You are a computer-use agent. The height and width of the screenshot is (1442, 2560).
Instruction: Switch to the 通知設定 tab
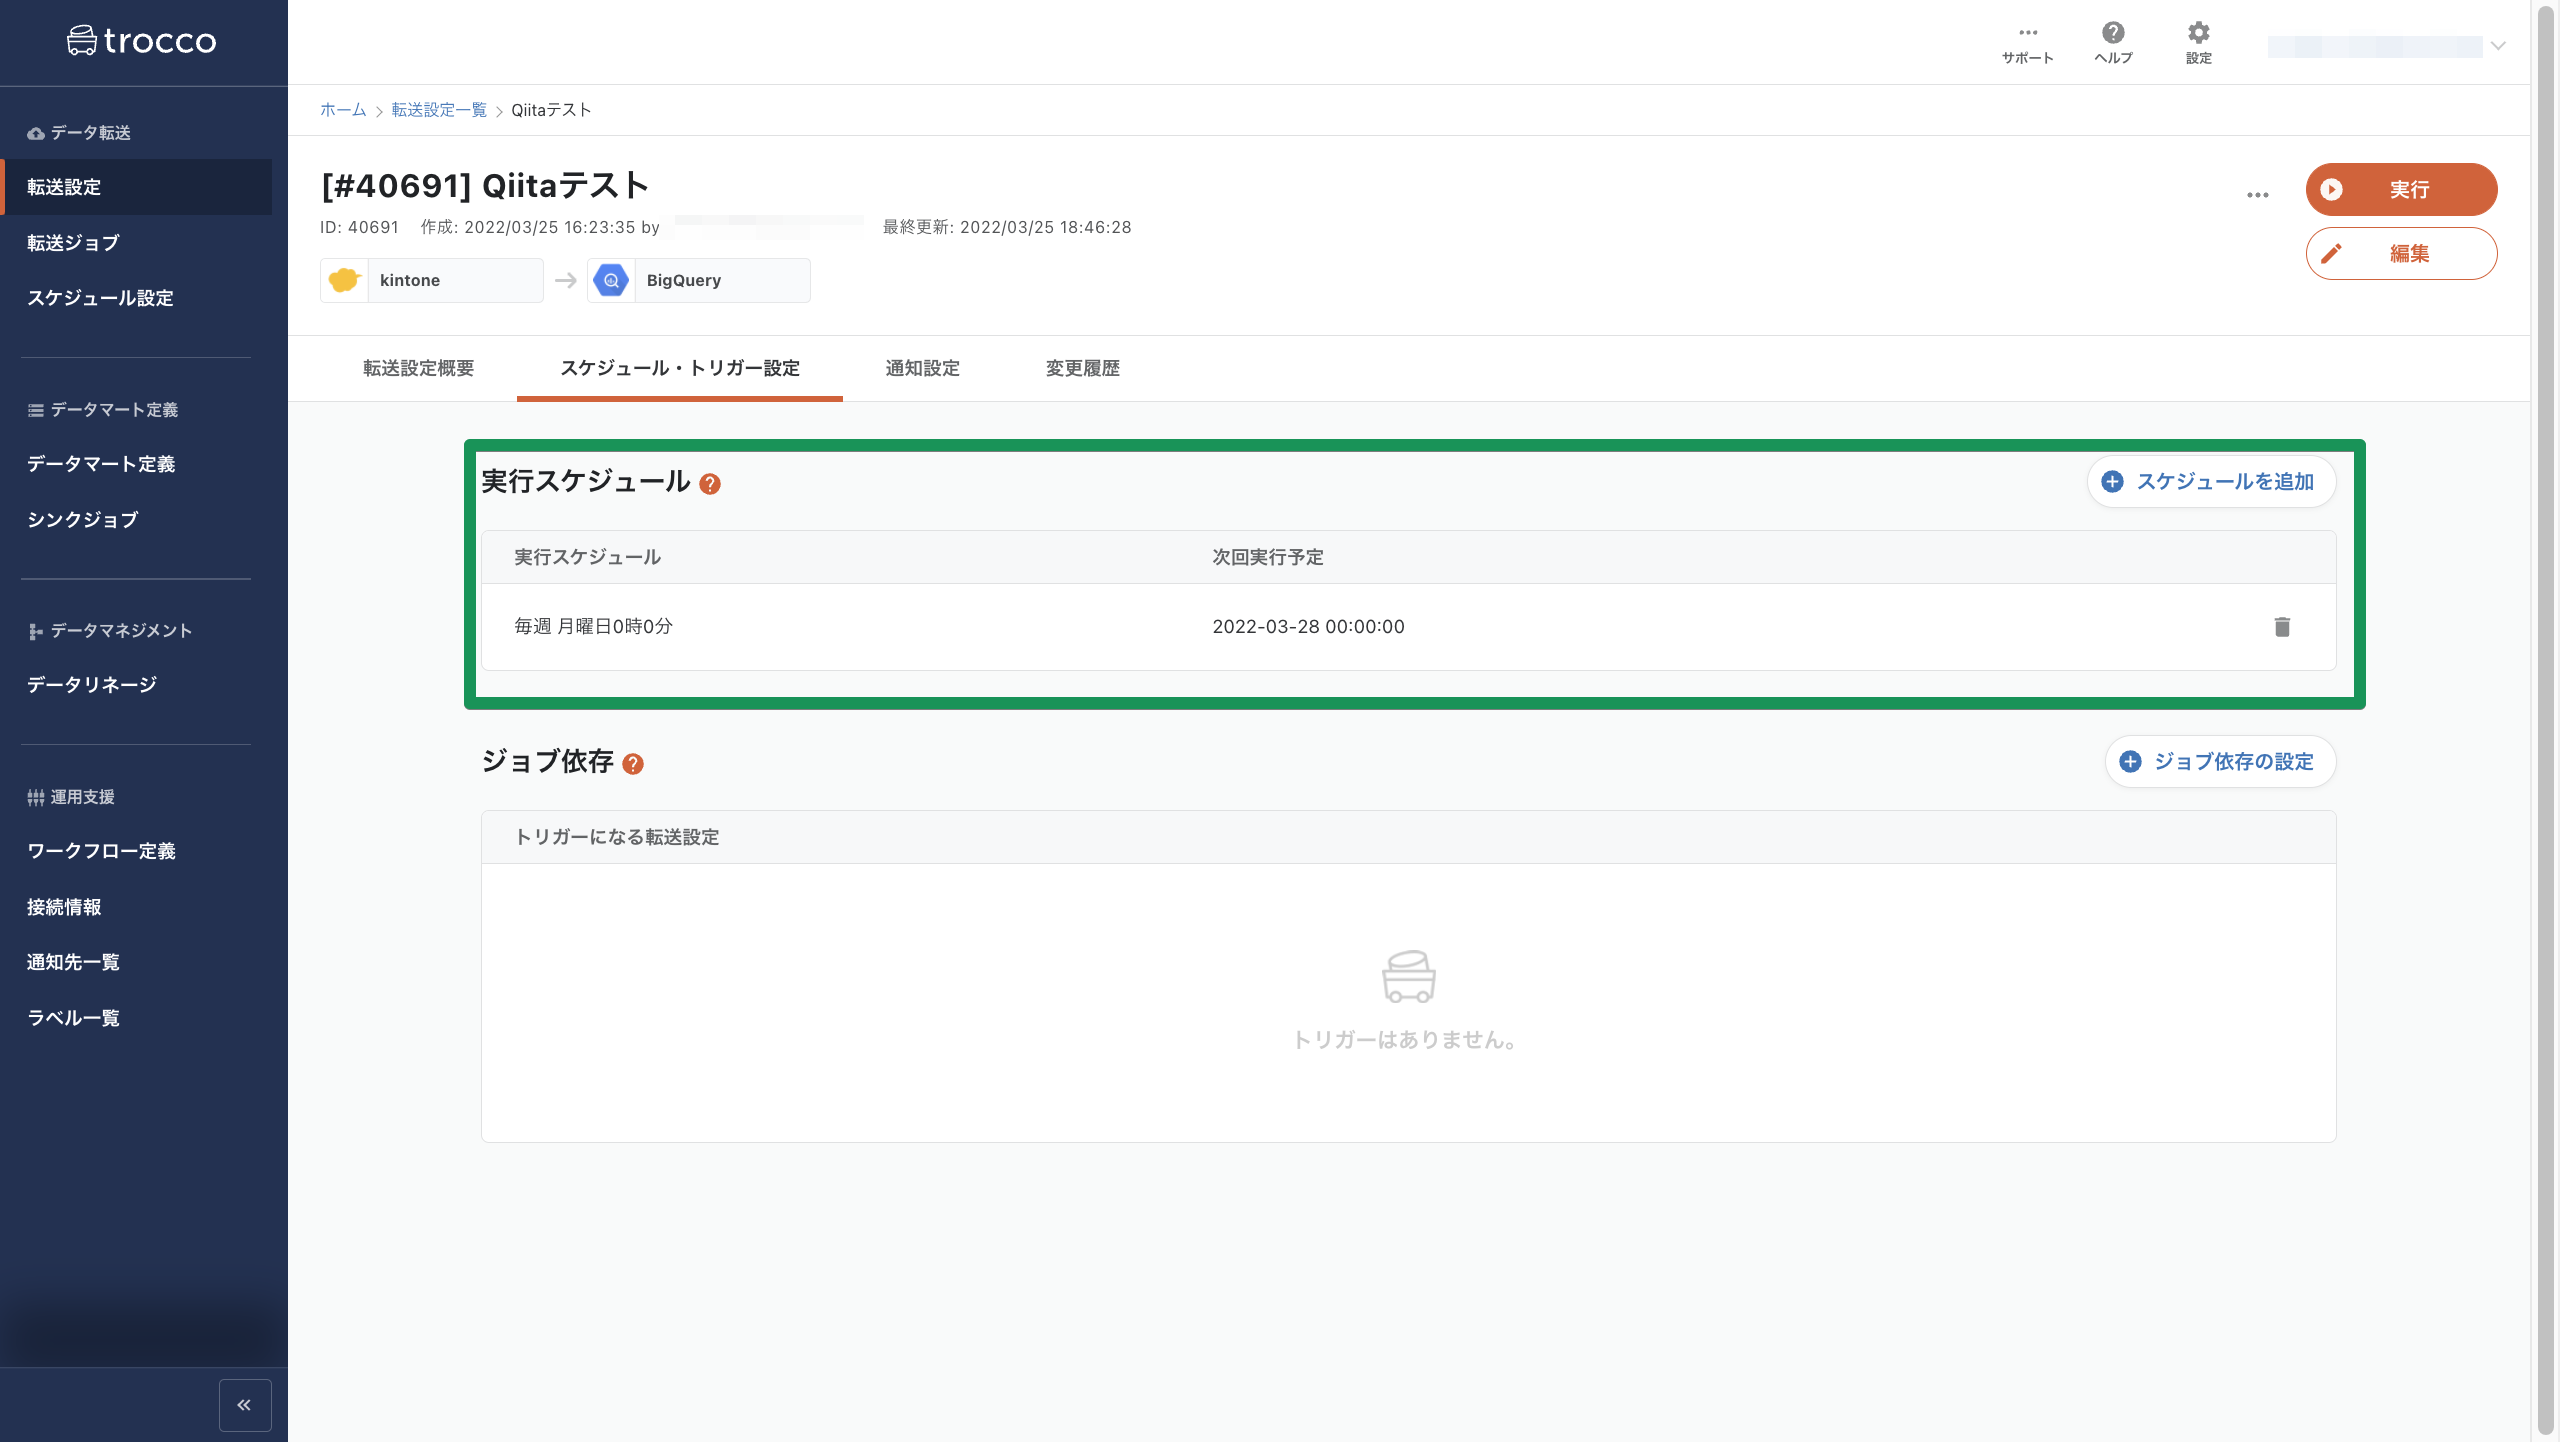[922, 368]
